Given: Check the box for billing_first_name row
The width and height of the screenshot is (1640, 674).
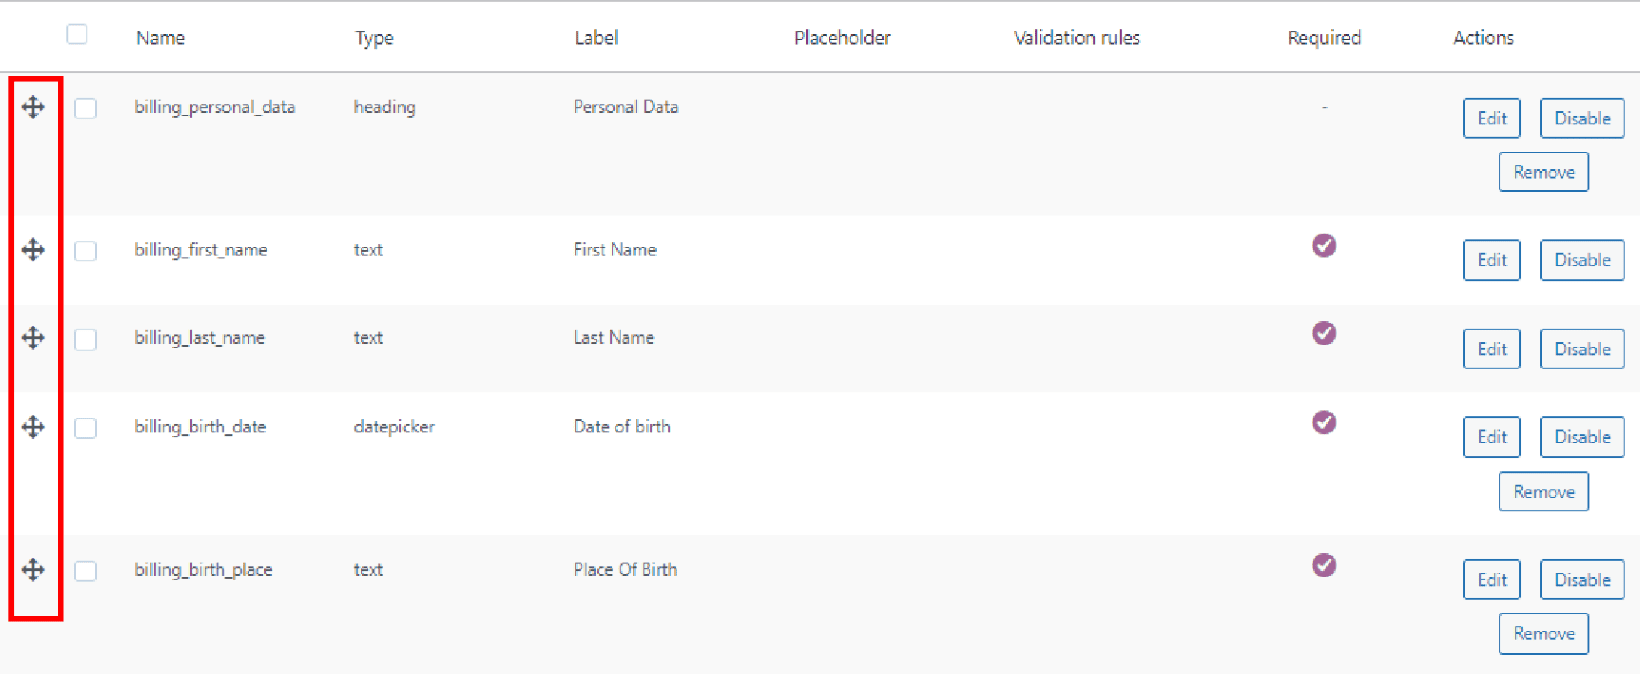Looking at the screenshot, I should coord(85,249).
